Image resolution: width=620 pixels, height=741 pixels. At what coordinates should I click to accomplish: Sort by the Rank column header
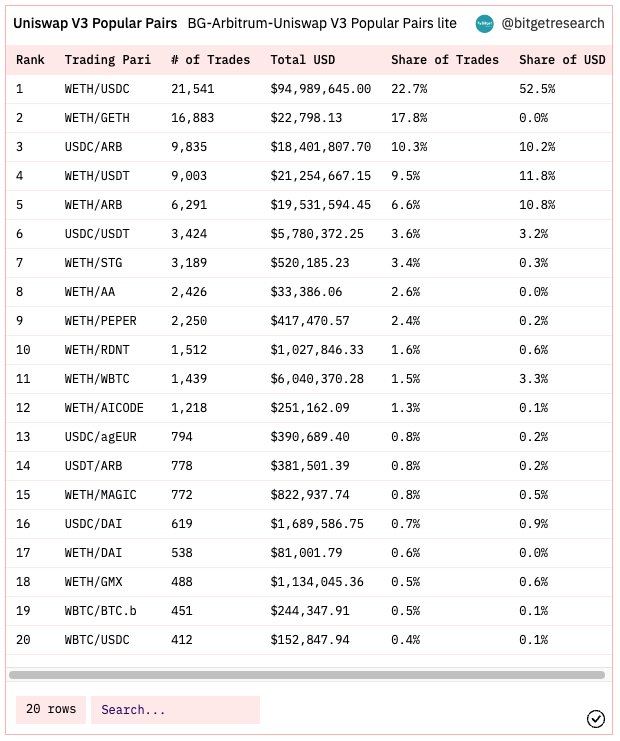pos(30,60)
